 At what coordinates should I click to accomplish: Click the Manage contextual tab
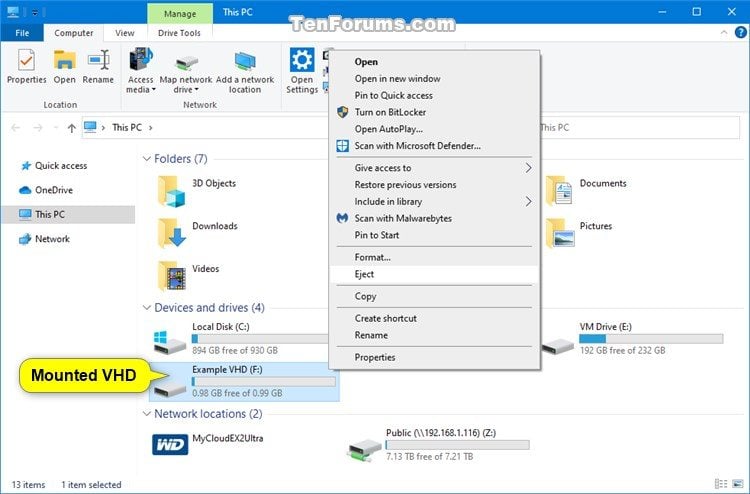(x=180, y=13)
